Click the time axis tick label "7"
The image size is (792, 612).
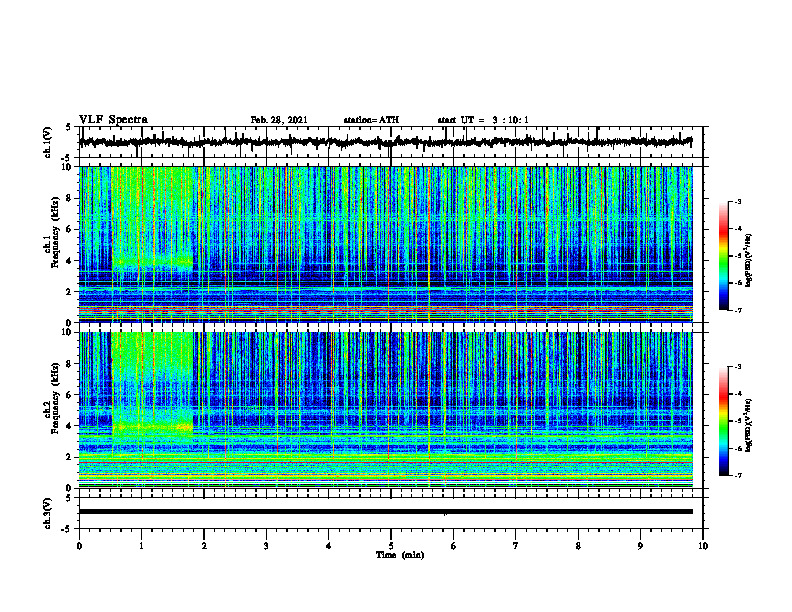click(516, 546)
